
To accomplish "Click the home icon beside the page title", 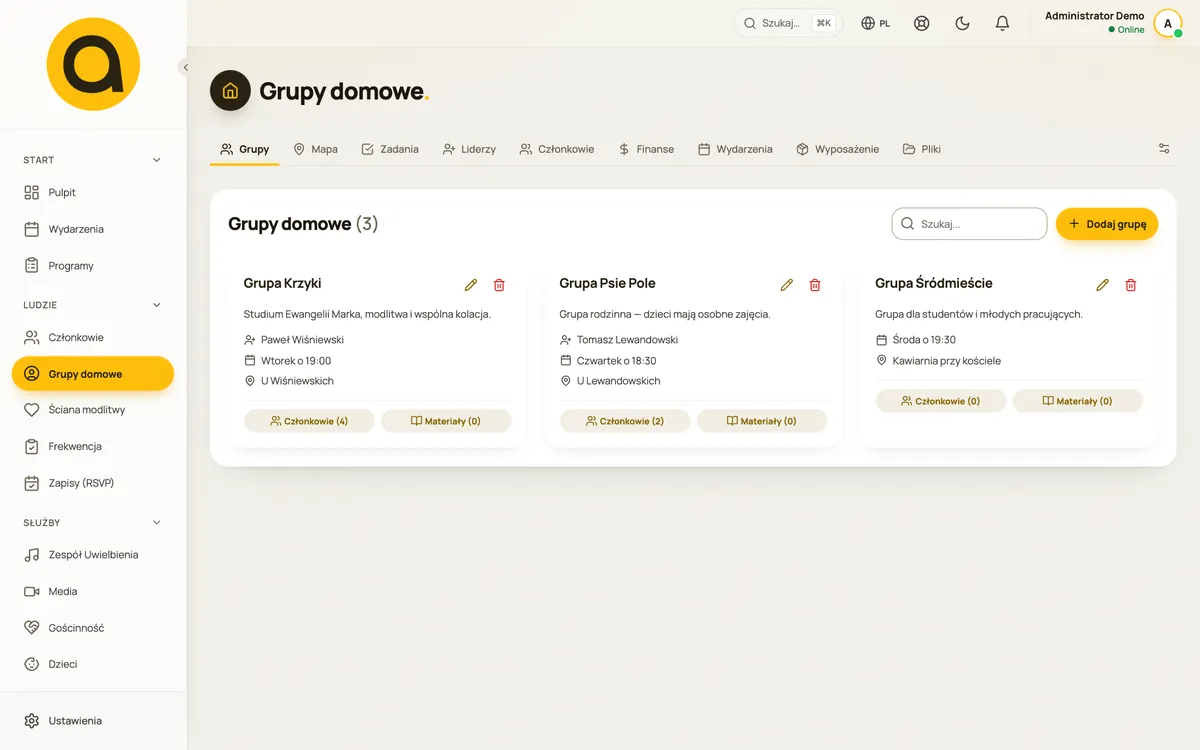I will 230,91.
